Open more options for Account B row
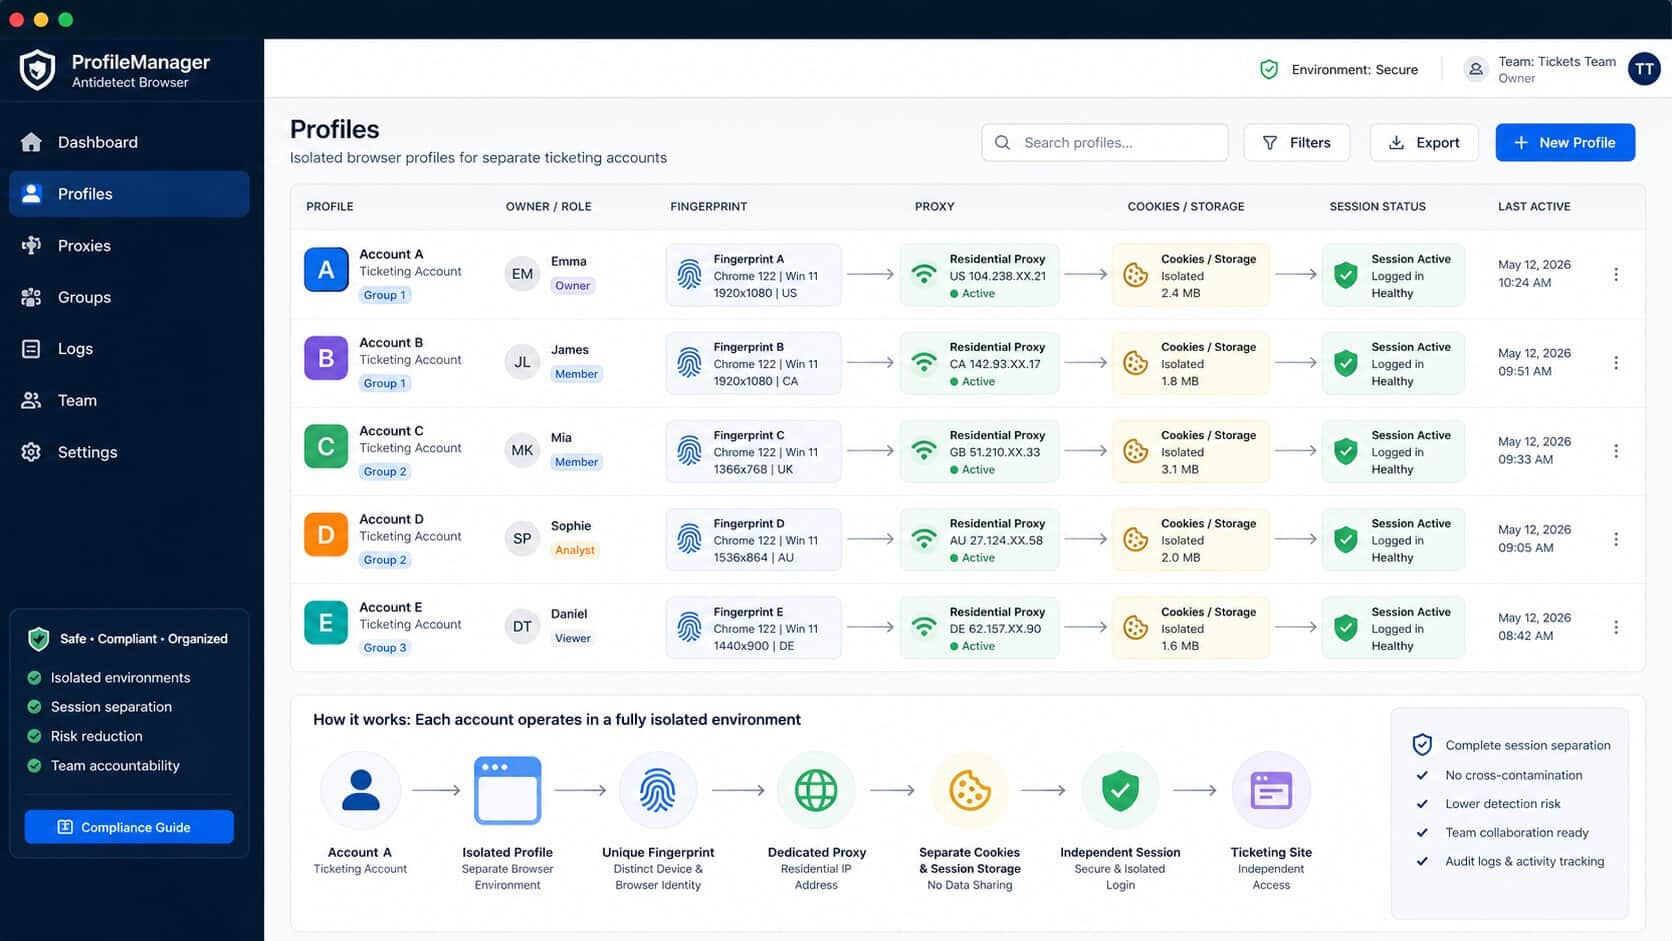Screen dimensions: 1672x941 point(1616,362)
